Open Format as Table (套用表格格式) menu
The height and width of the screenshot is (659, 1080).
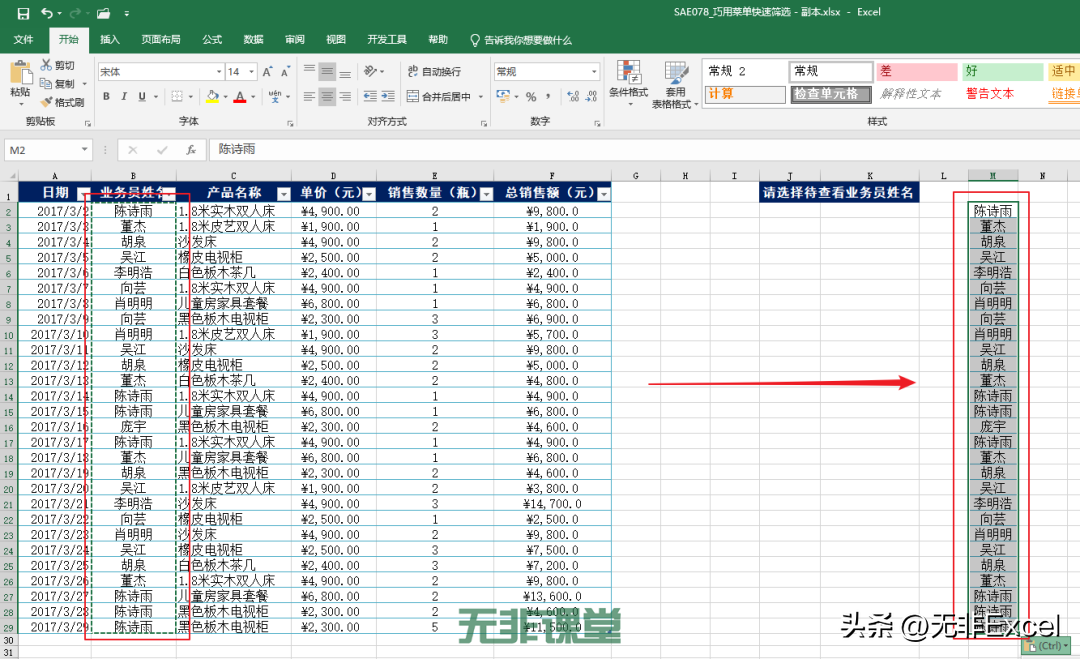tap(675, 84)
